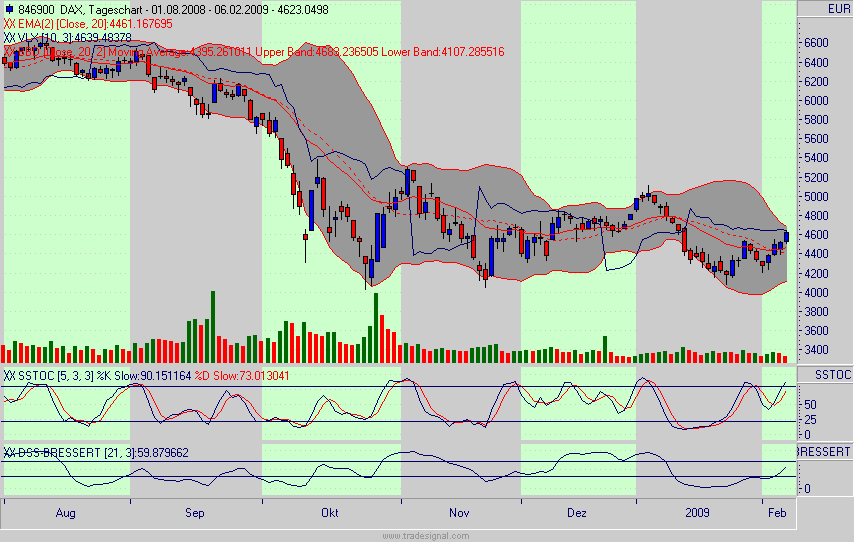The height and width of the screenshot is (542, 854).
Task: Click the '%D Slow:73.013041' red label
Action: [x=242, y=376]
